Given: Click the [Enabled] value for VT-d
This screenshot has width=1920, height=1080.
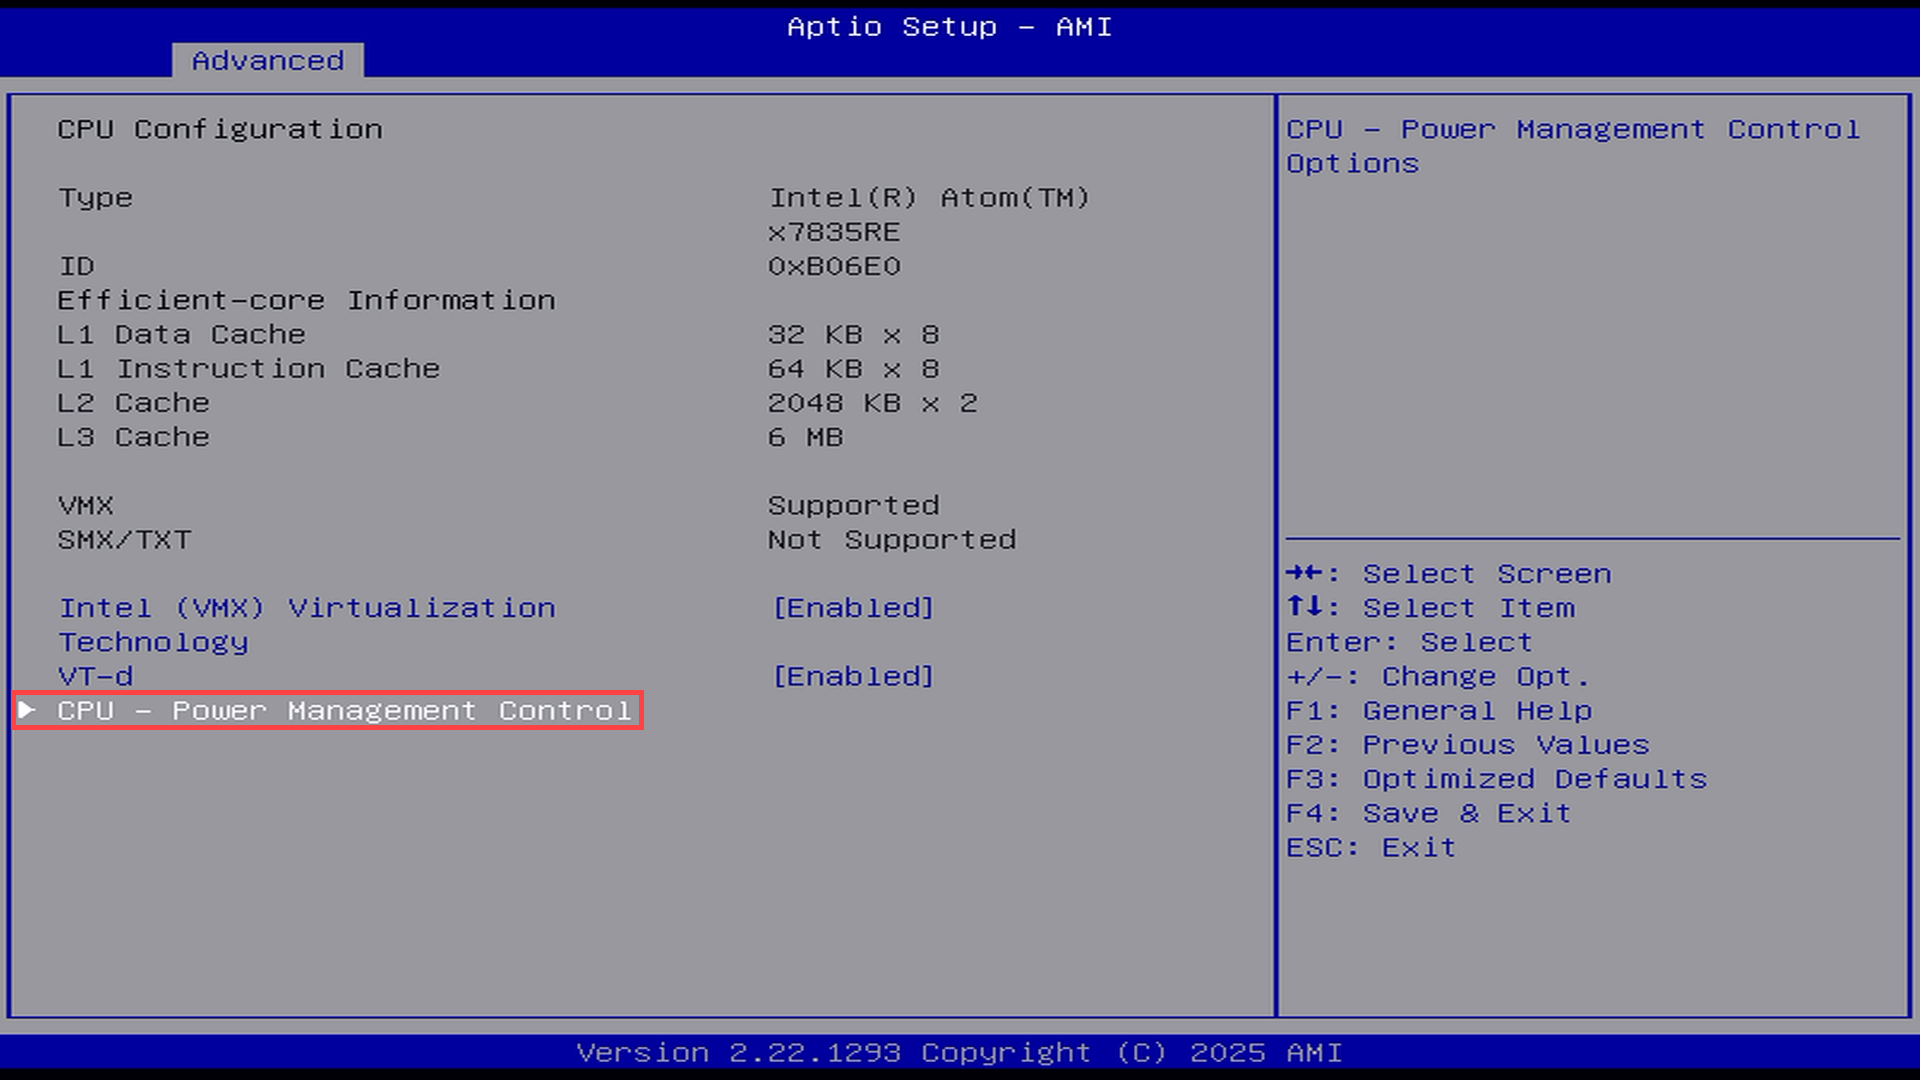Looking at the screenshot, I should coord(851,676).
